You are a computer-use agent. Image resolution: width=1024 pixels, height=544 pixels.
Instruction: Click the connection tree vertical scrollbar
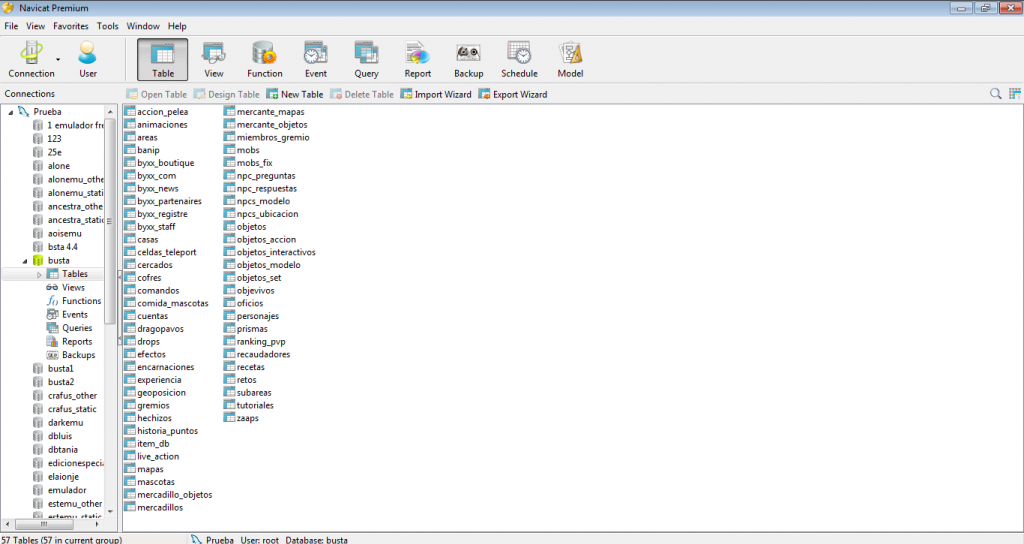tap(110, 222)
